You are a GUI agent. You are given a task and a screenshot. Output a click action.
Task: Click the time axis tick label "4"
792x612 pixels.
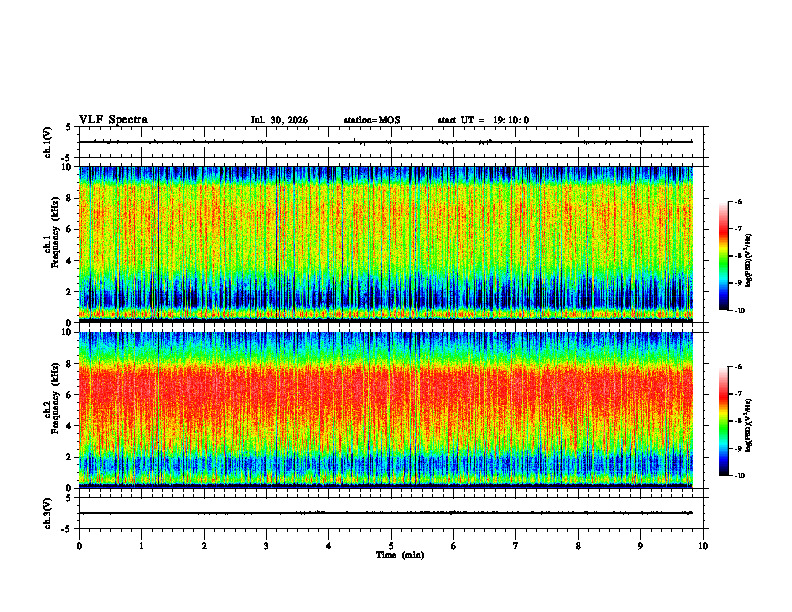[329, 546]
